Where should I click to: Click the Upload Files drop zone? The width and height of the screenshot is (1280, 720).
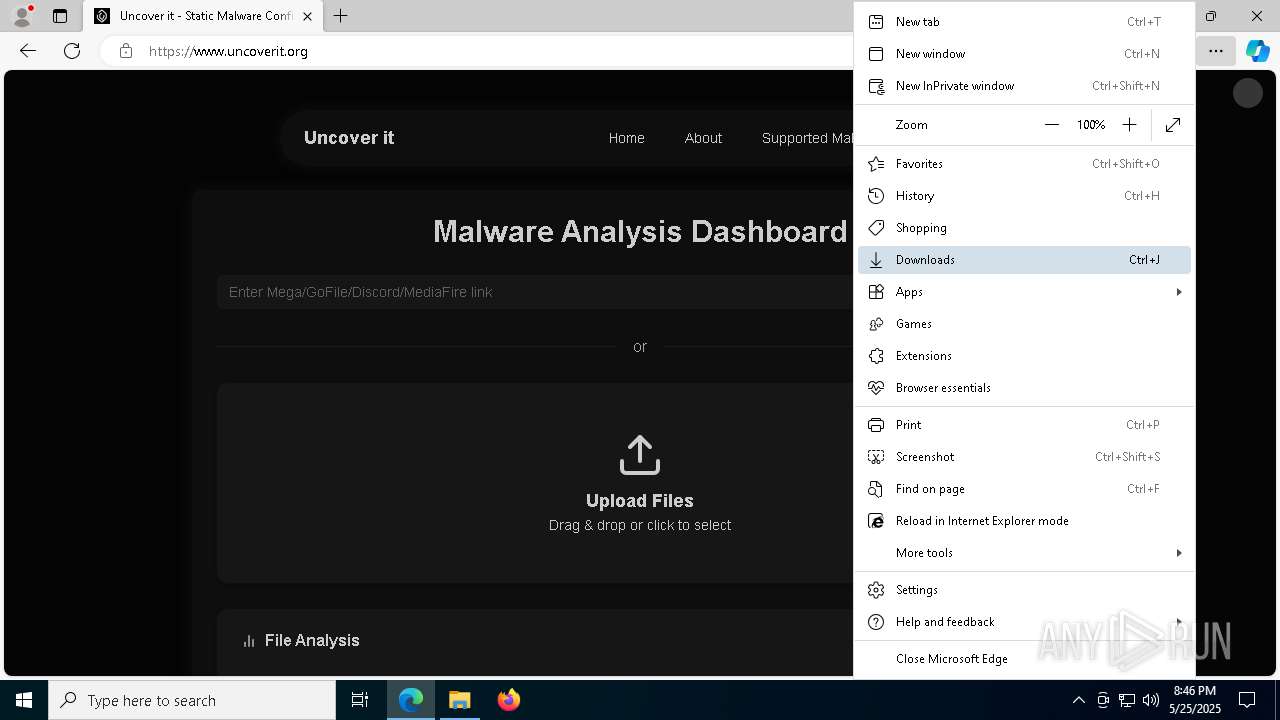coord(535,483)
